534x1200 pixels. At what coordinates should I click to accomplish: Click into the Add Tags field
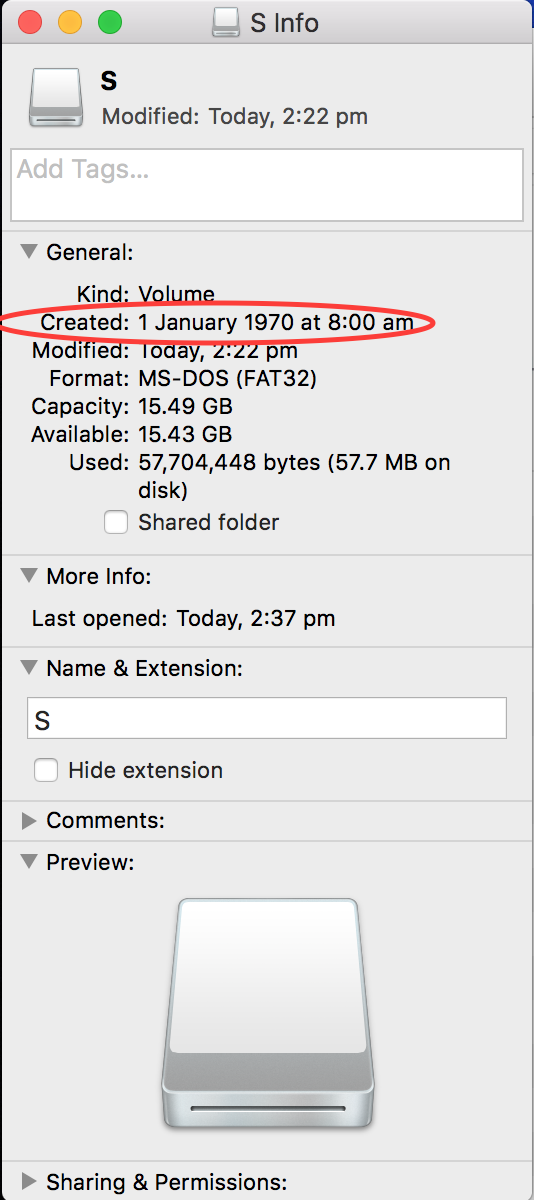[x=267, y=185]
